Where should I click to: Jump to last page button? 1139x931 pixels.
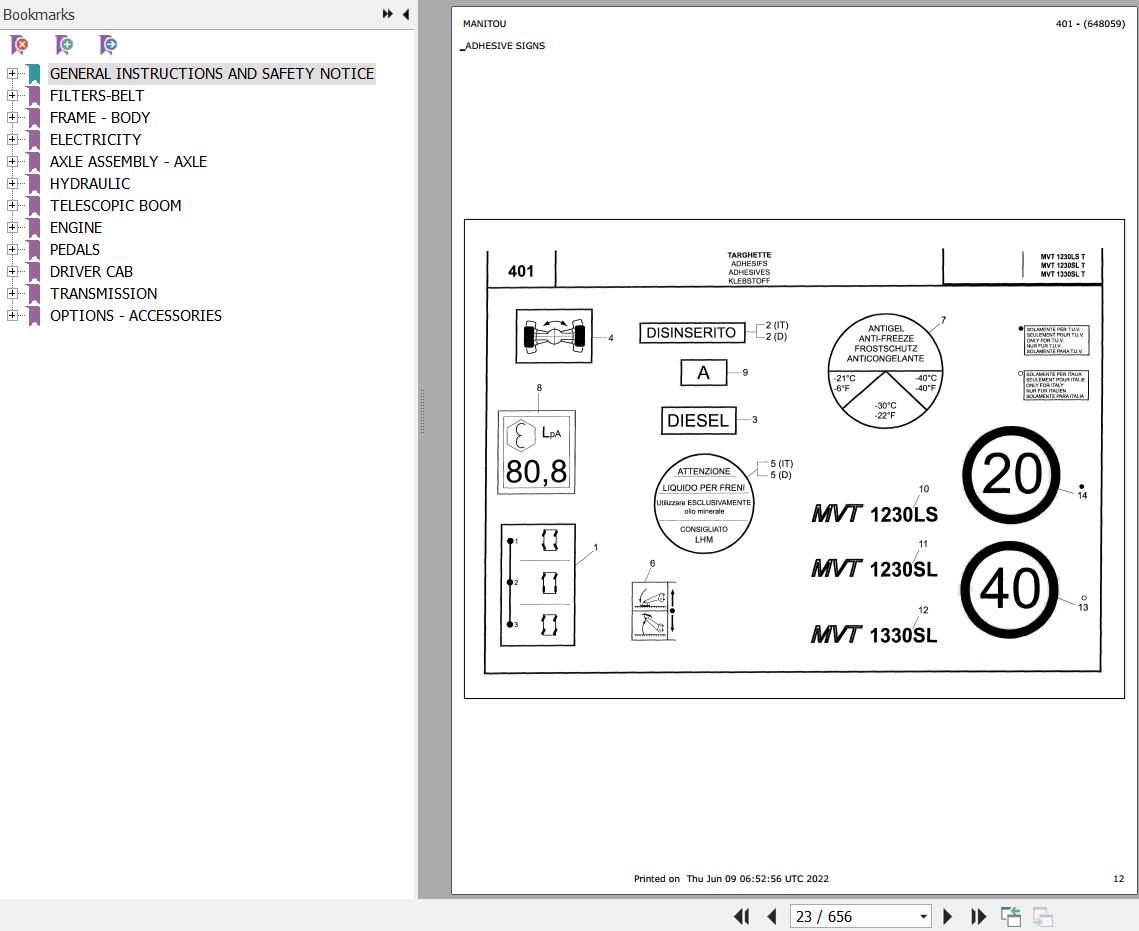click(978, 916)
